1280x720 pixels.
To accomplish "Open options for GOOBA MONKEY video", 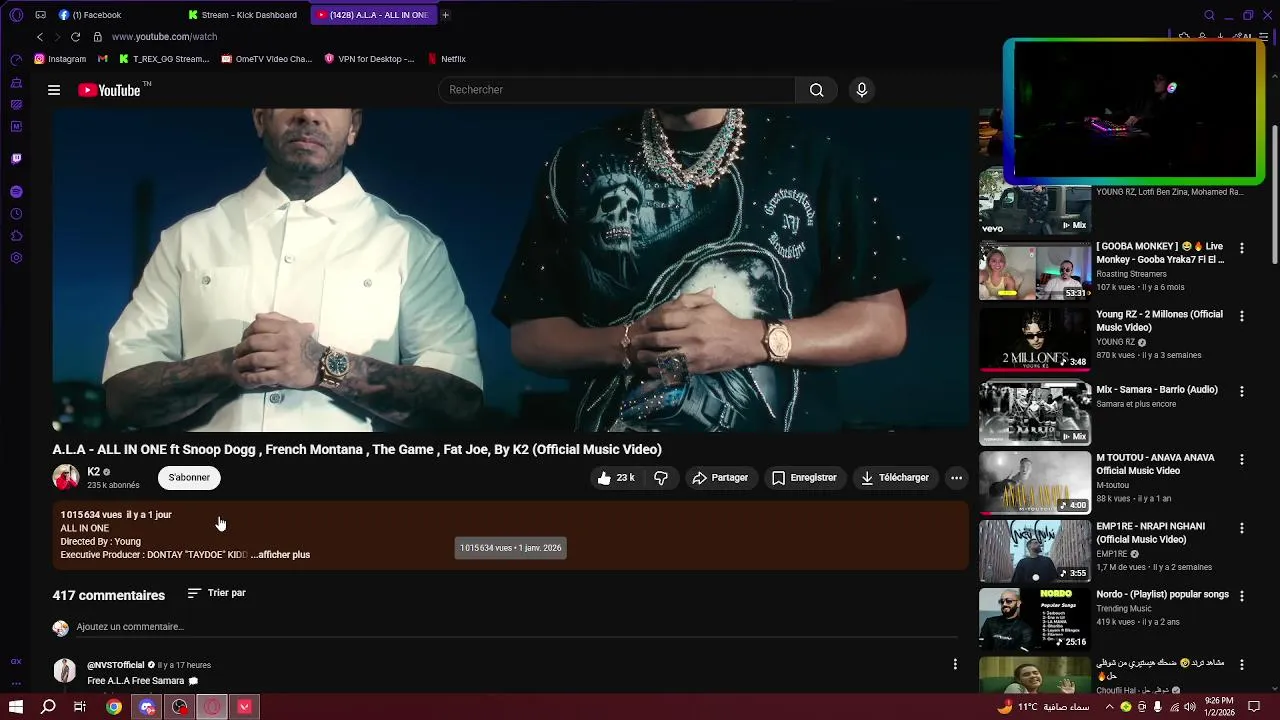I will (1242, 248).
